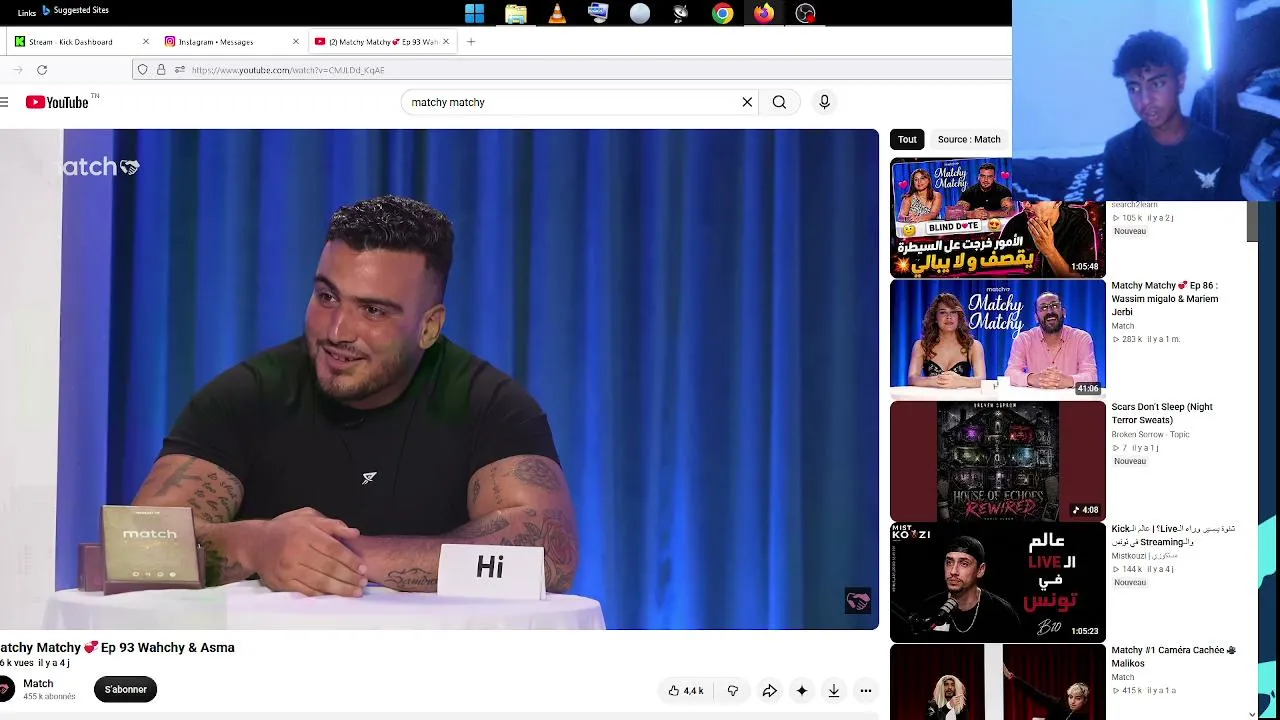This screenshot has height=720, width=1280.
Task: Open the Blind Date 1:05:48 video thumbnail
Action: pos(998,218)
